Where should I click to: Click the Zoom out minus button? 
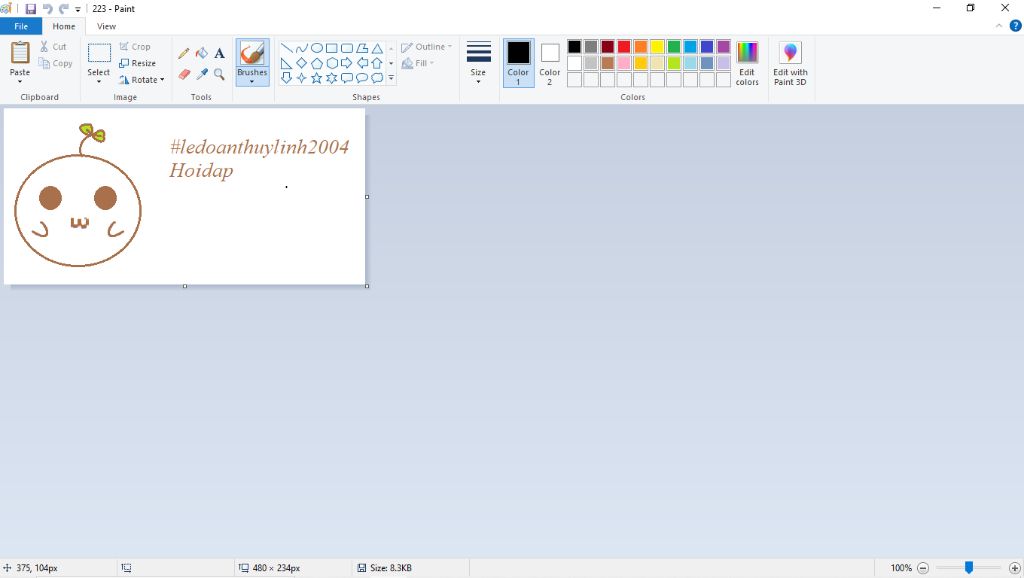(x=923, y=568)
